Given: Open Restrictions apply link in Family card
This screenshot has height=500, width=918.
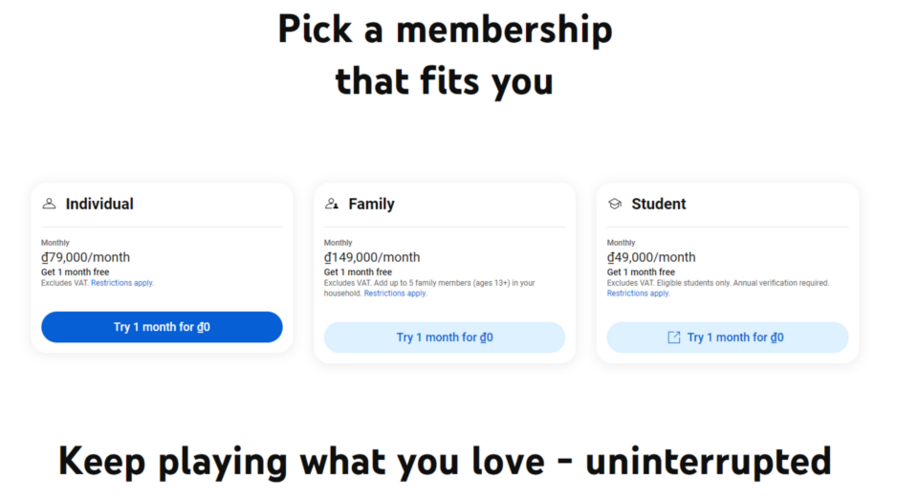Looking at the screenshot, I should pos(395,294).
